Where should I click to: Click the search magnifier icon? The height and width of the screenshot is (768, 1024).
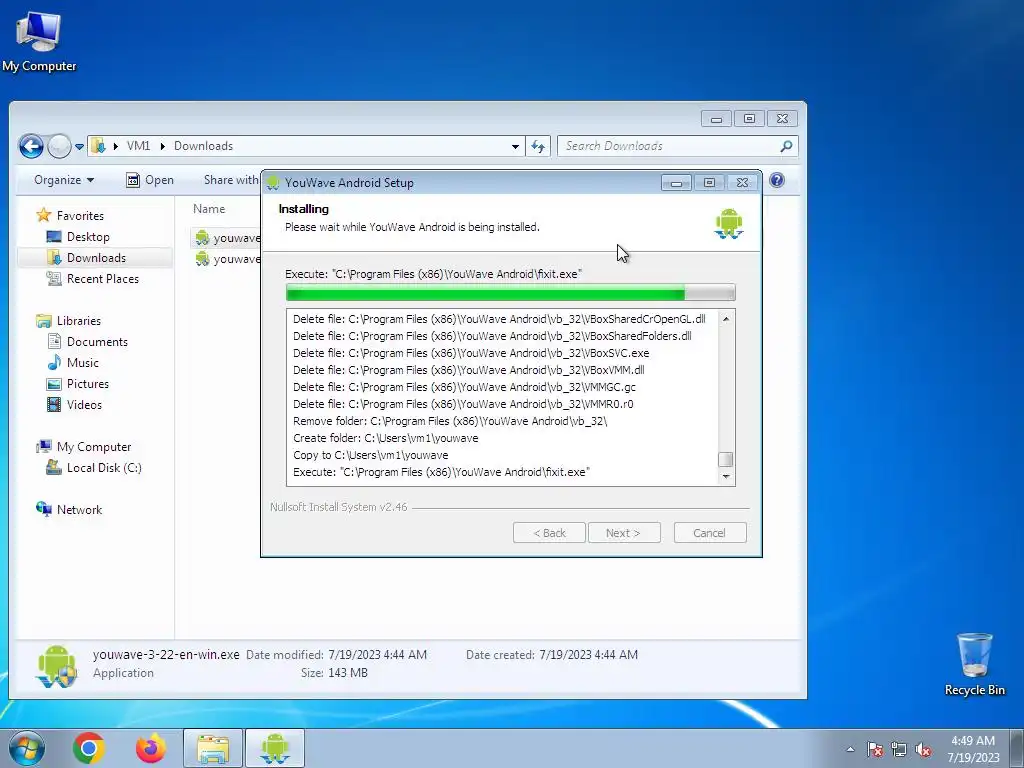click(x=787, y=146)
